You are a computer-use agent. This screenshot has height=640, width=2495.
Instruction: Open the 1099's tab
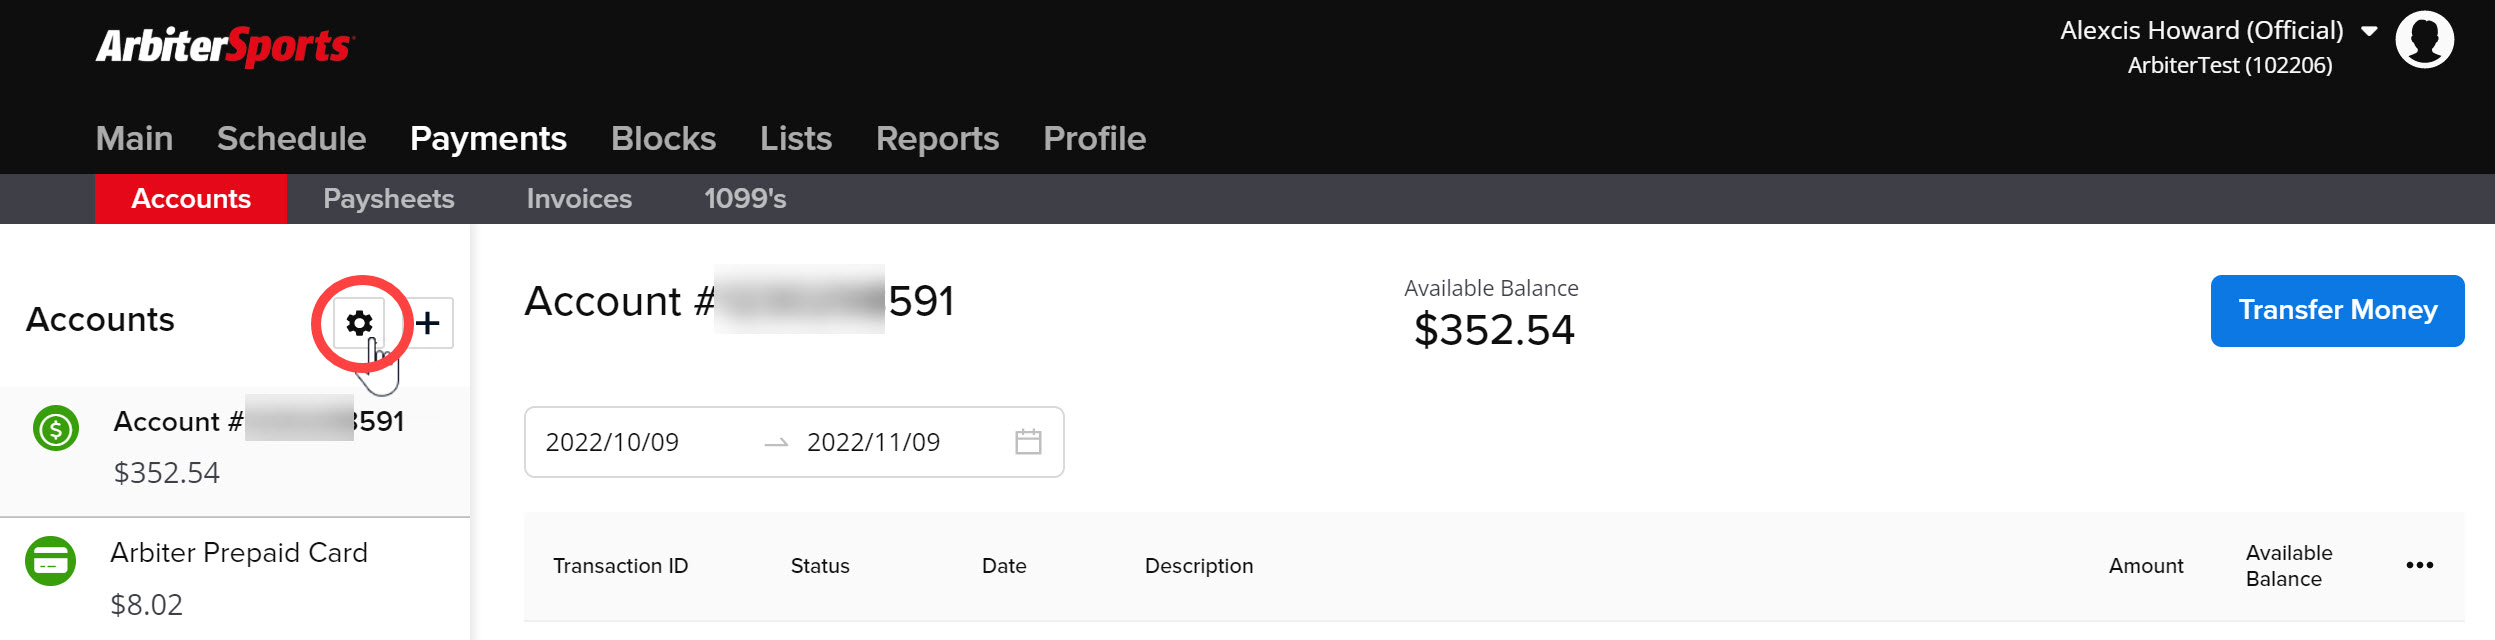(745, 198)
